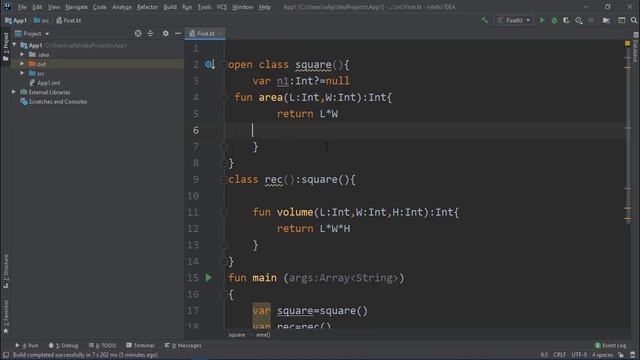Image resolution: width=640 pixels, height=360 pixels.
Task: Click the App1 breadcrumb in the navigation bar
Action: click(16, 20)
